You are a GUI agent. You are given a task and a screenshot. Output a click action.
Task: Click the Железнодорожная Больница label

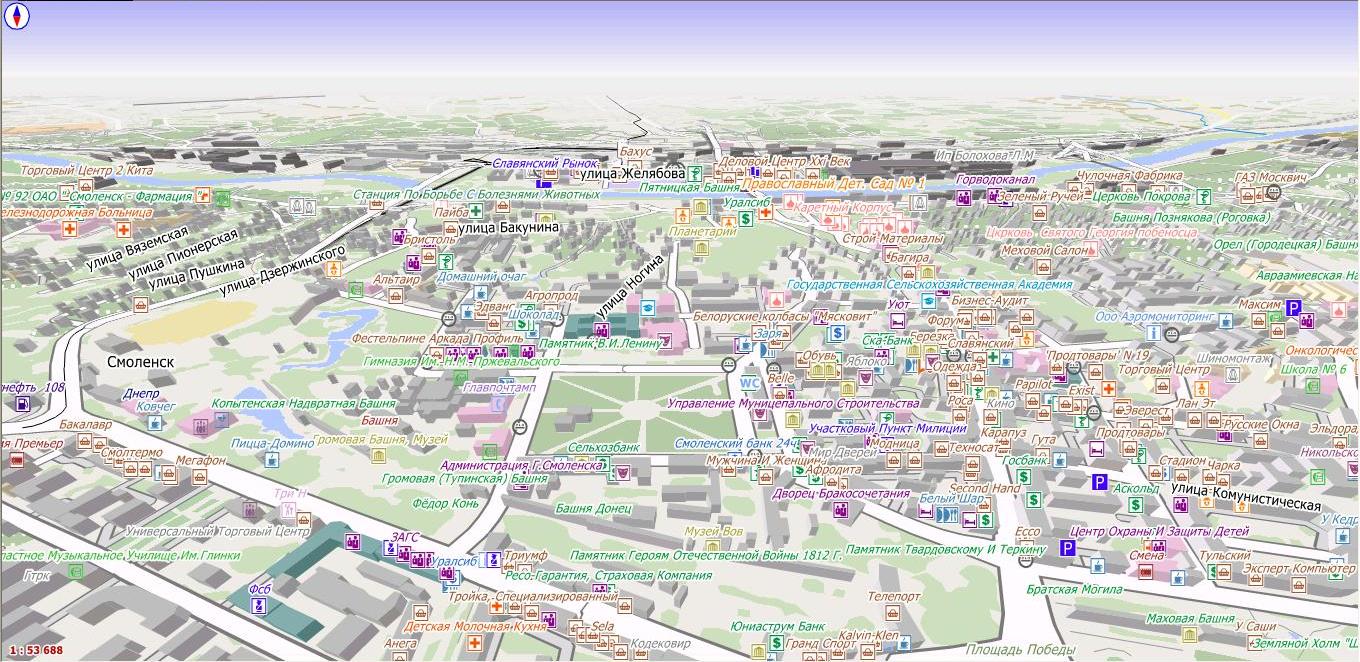coord(76,212)
